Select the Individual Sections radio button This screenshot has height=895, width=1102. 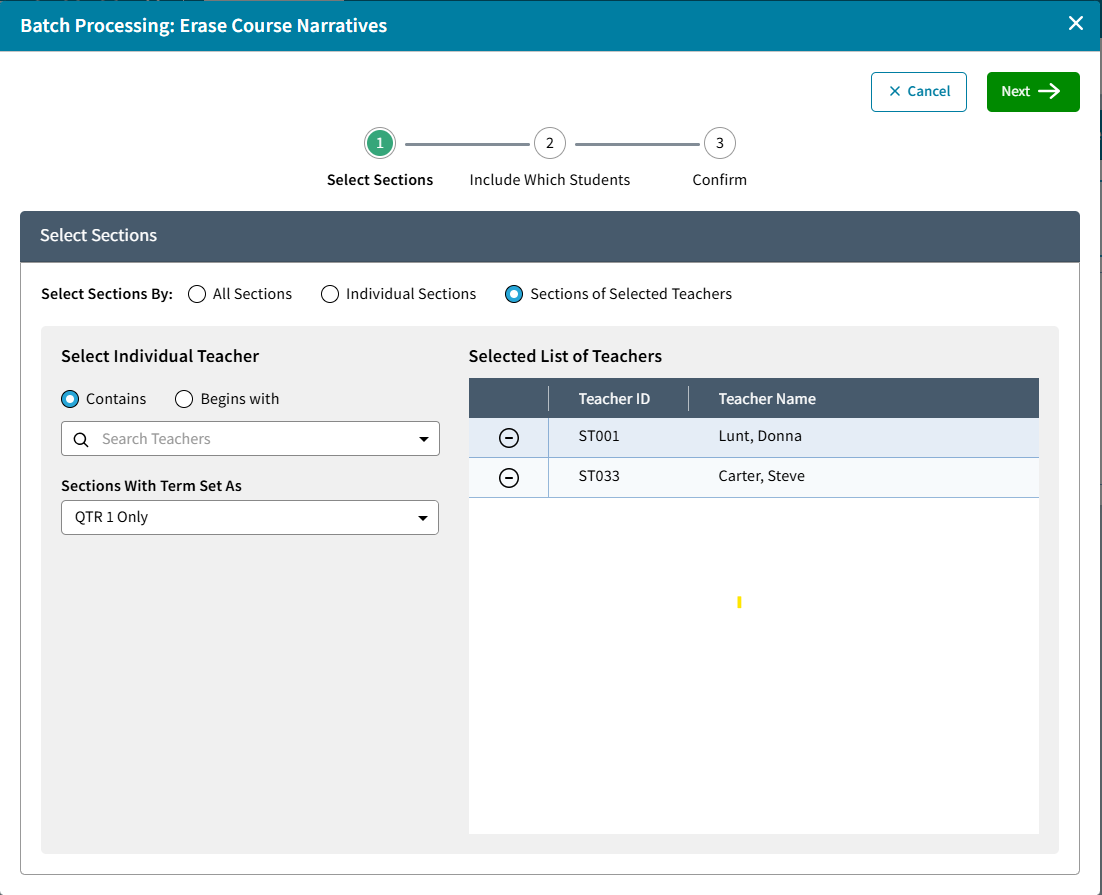pyautogui.click(x=330, y=294)
